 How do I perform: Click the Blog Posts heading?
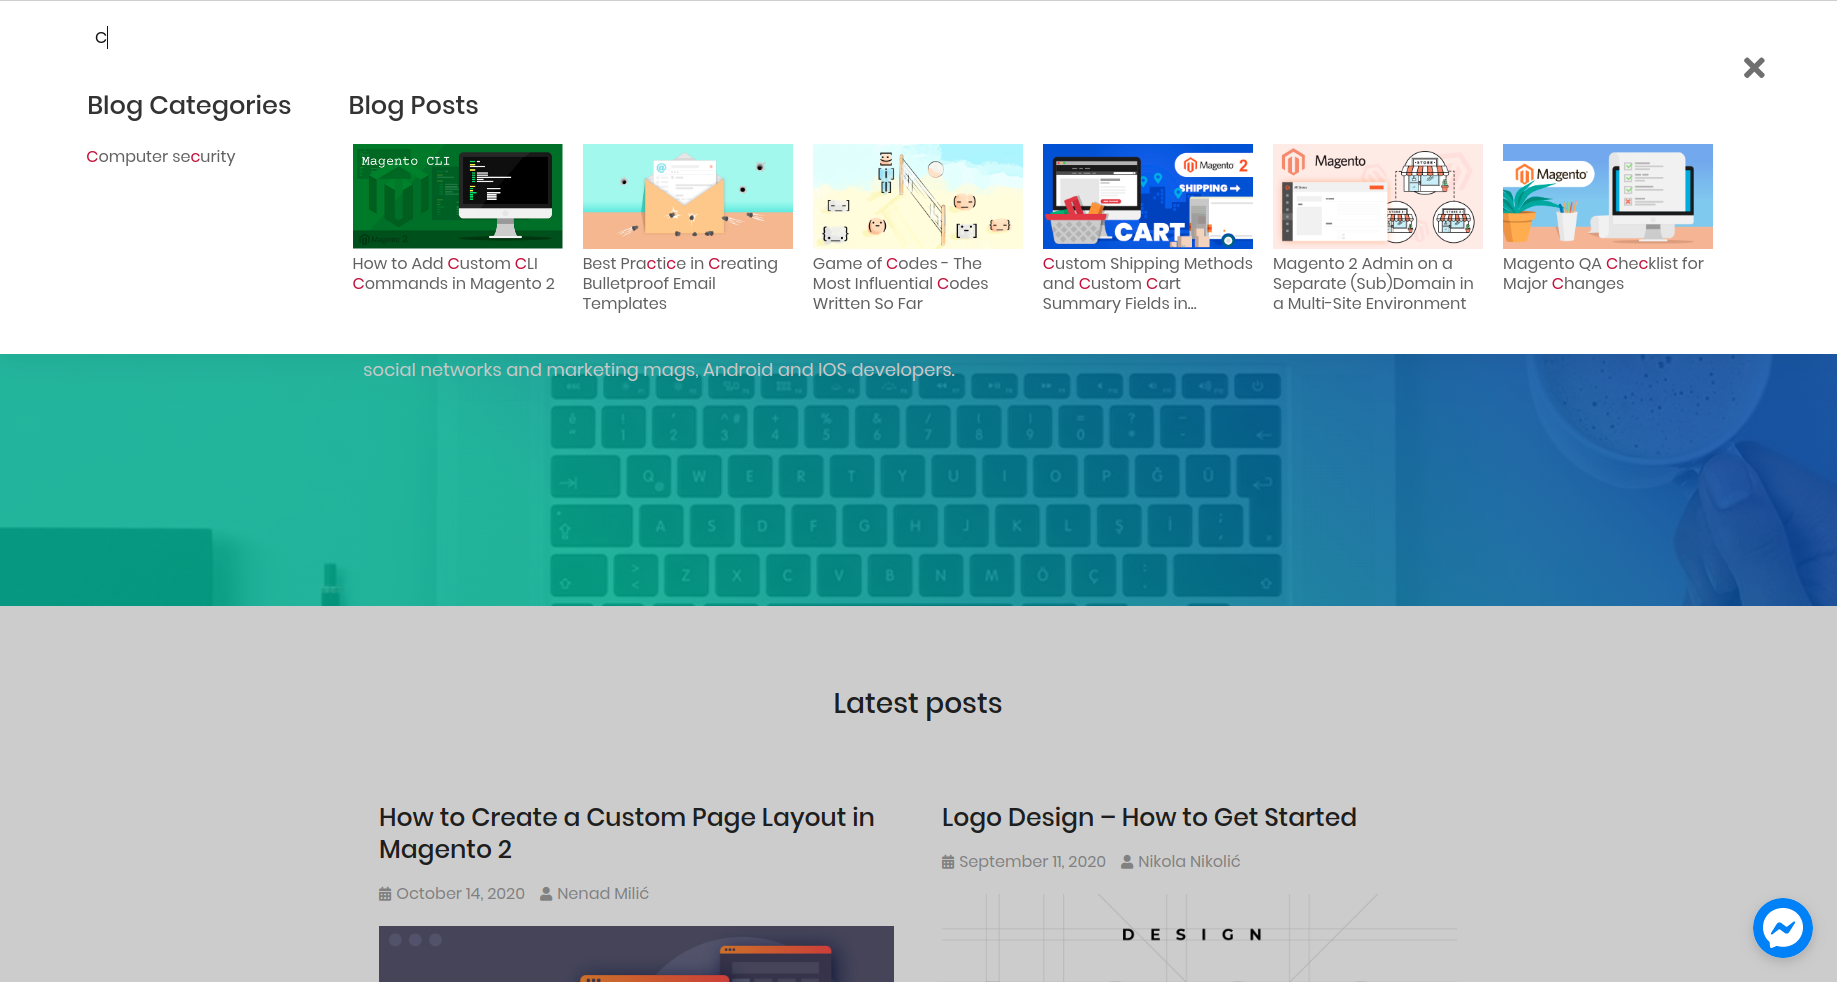(413, 106)
